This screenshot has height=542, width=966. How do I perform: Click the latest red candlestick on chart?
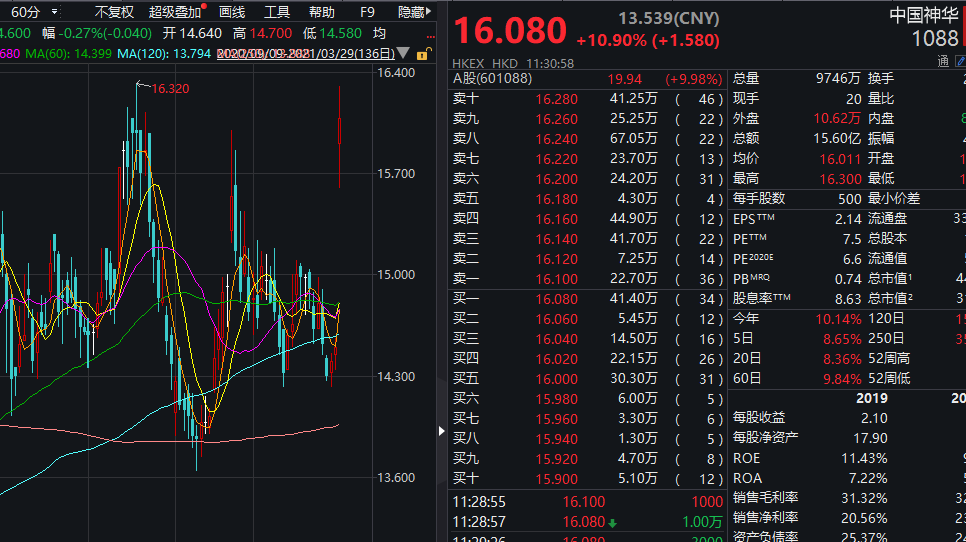[x=339, y=137]
